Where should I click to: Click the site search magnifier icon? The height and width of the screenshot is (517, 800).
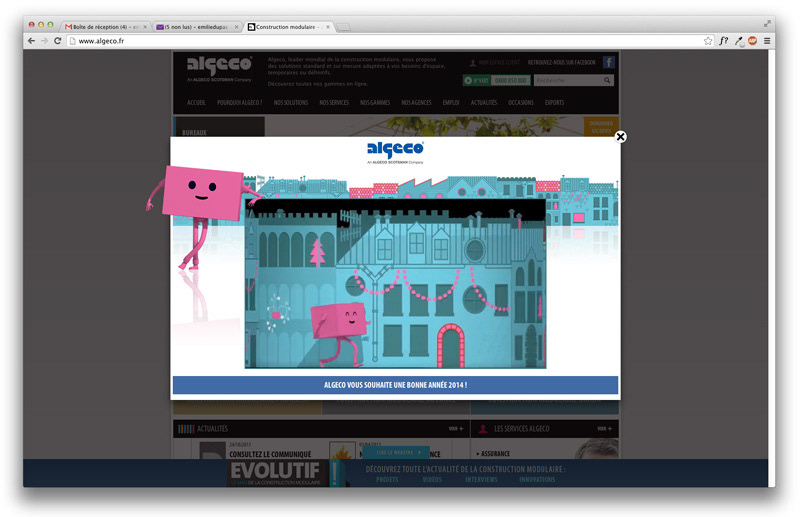tap(607, 80)
